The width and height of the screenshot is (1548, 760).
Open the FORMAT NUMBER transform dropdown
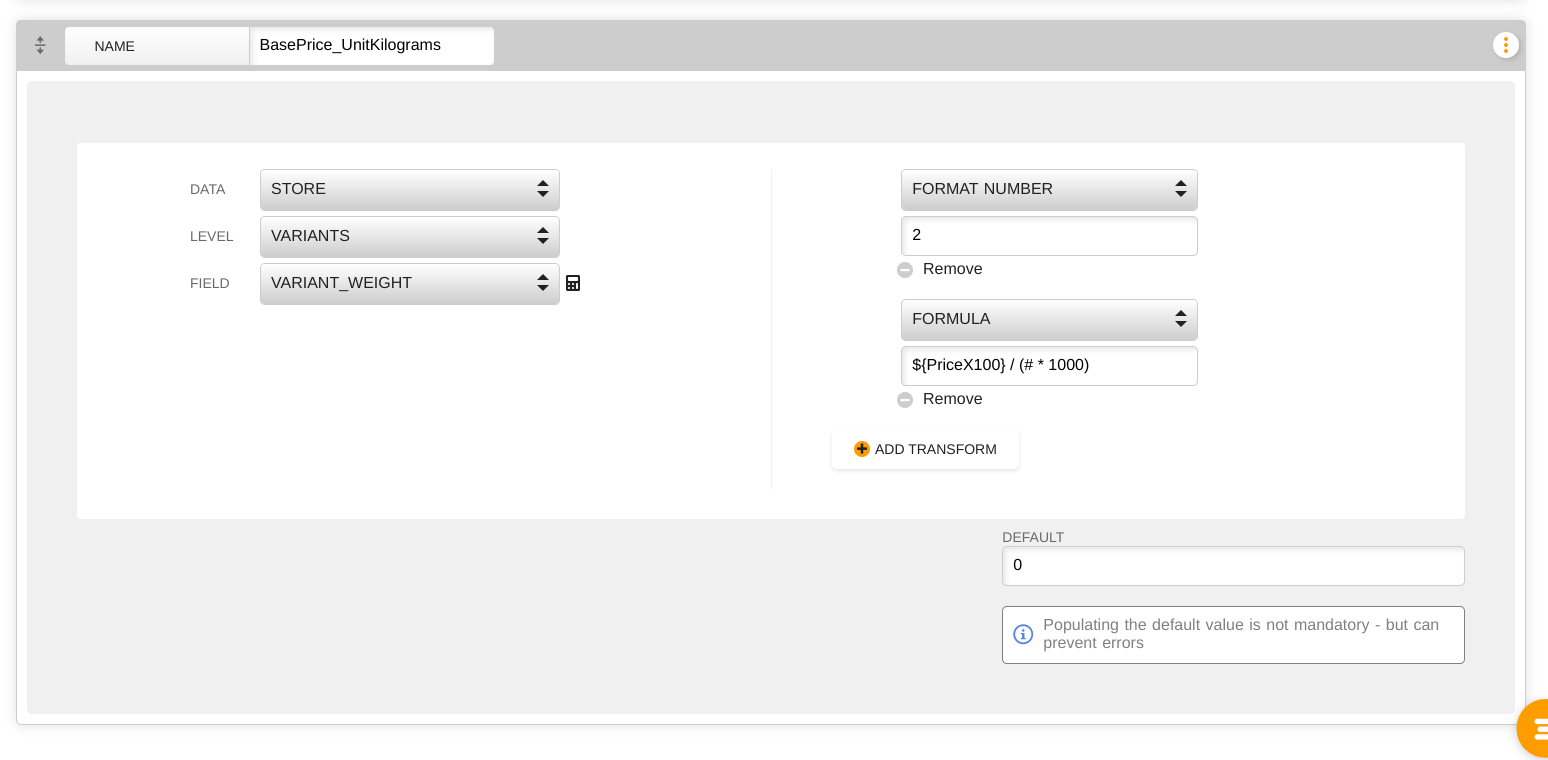pyautogui.click(x=1049, y=190)
